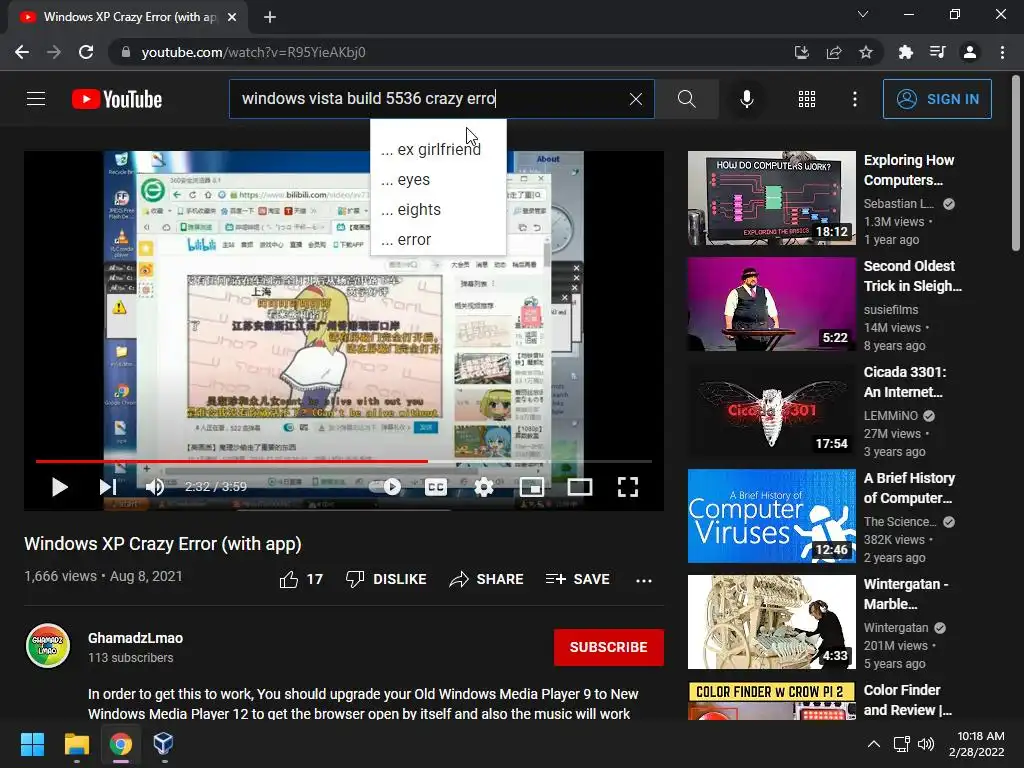Image resolution: width=1024 pixels, height=768 pixels.
Task: Sign in with the SIGN IN button
Action: (937, 99)
